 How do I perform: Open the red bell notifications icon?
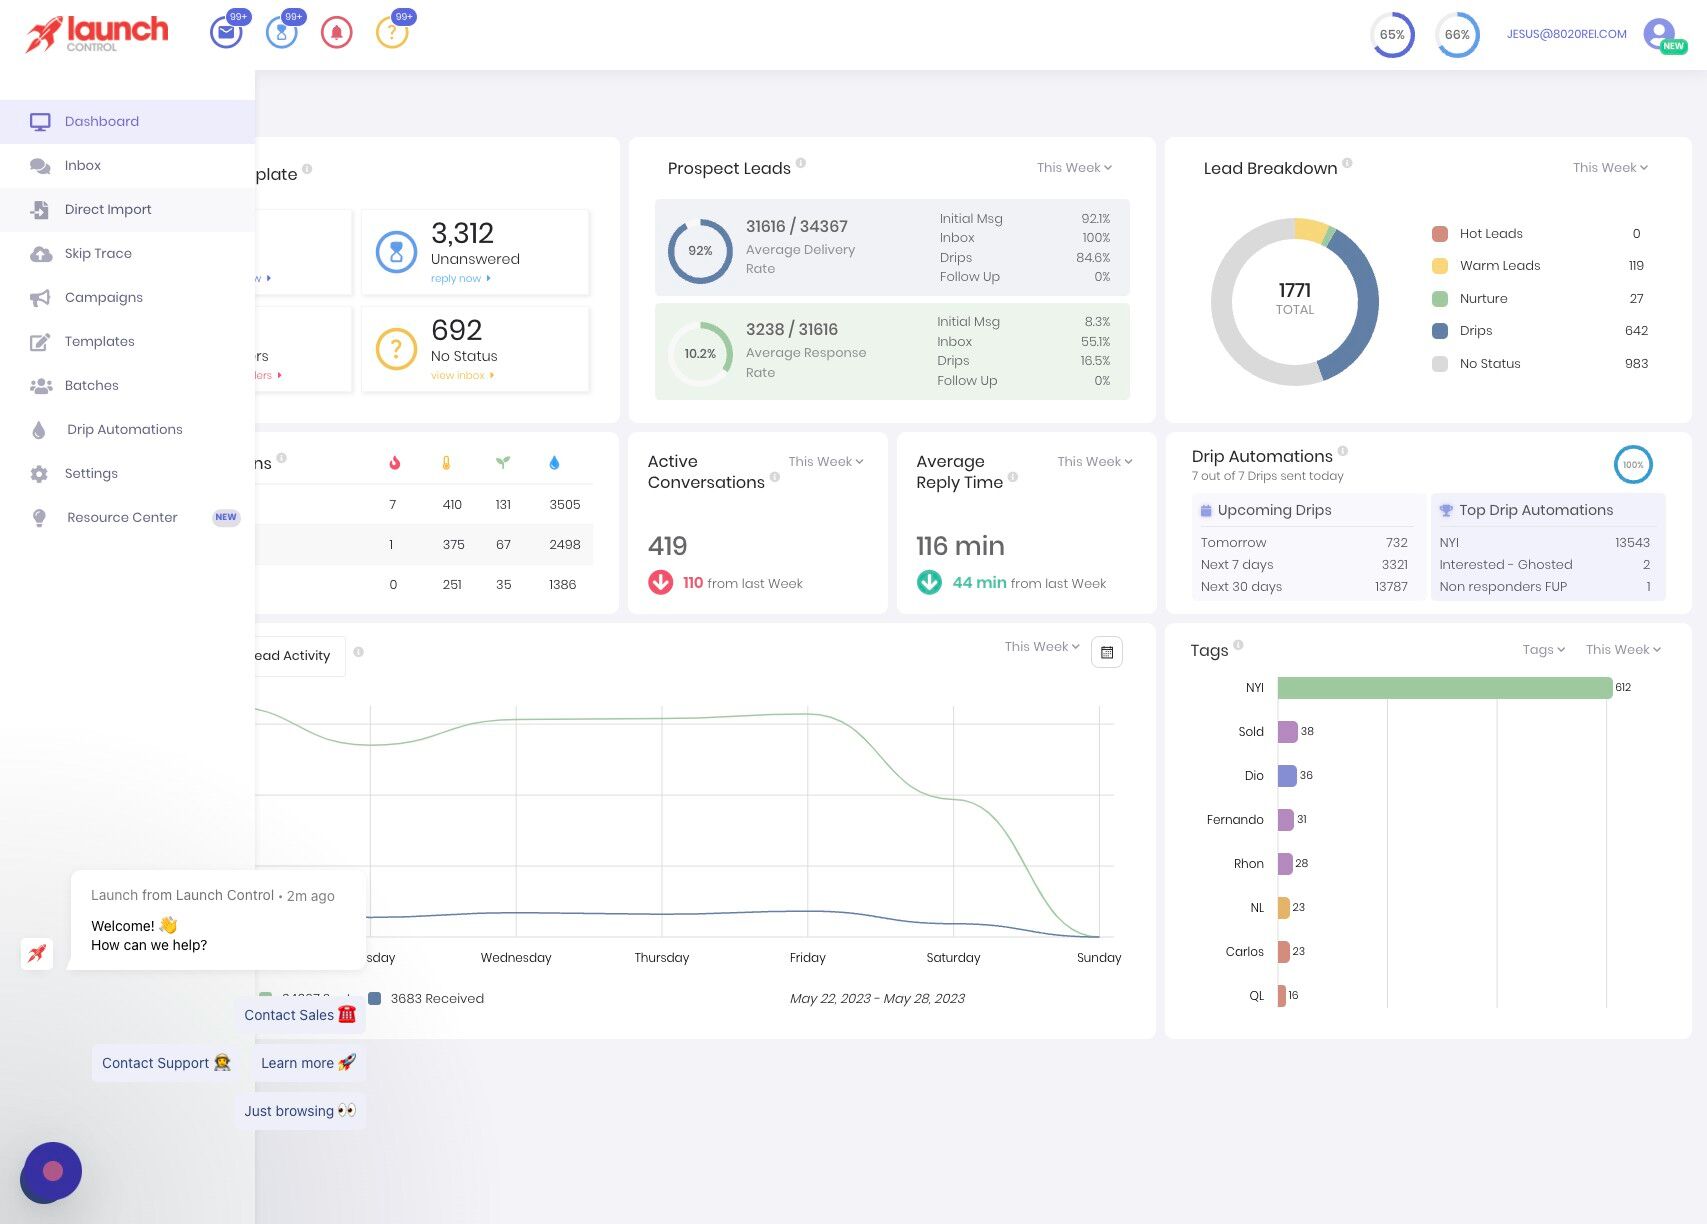336,33
